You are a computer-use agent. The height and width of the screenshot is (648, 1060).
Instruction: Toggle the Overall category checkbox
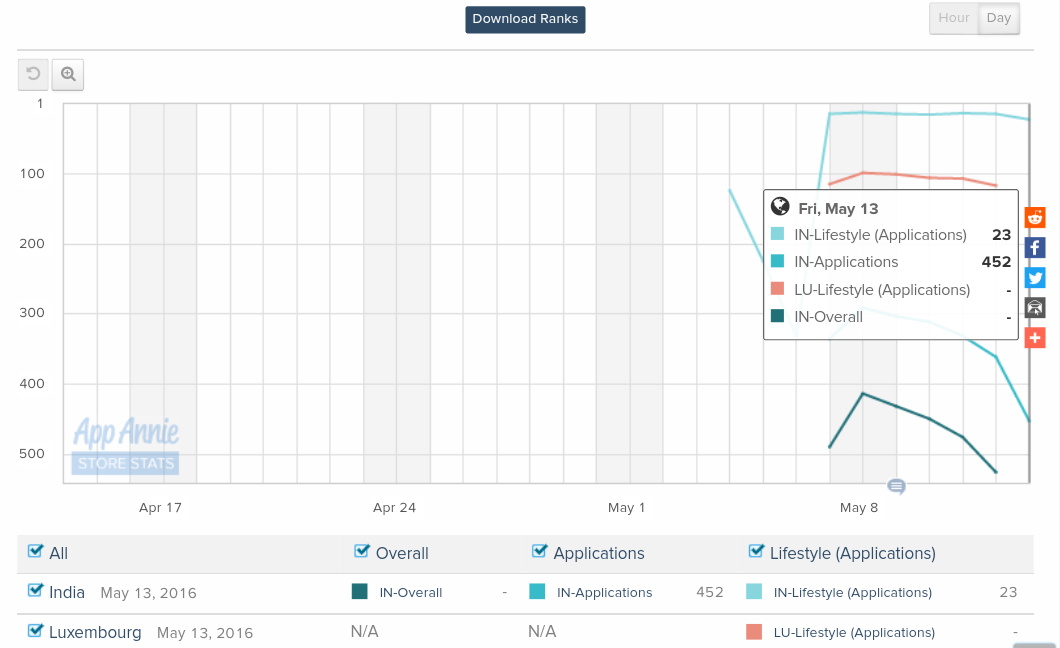point(362,552)
